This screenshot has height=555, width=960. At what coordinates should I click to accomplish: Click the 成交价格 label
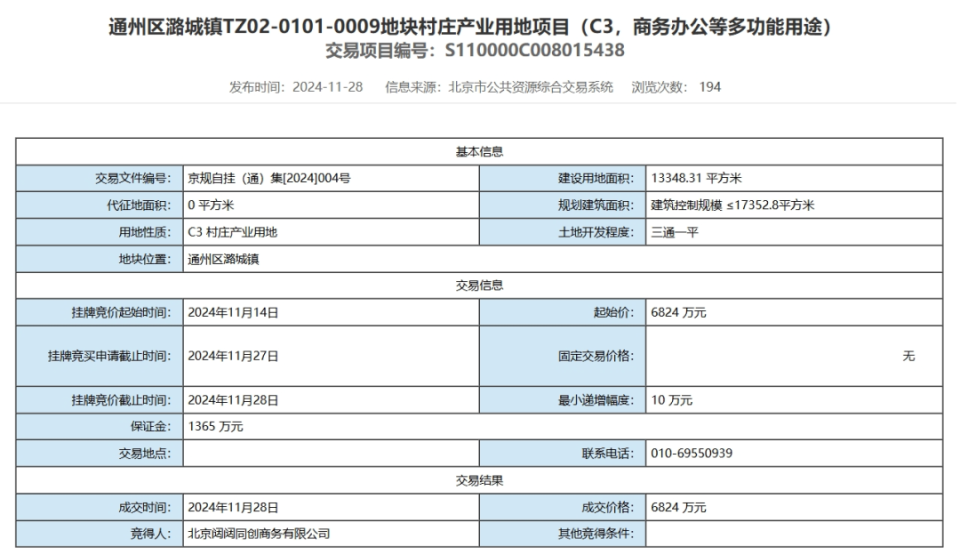click(x=607, y=507)
